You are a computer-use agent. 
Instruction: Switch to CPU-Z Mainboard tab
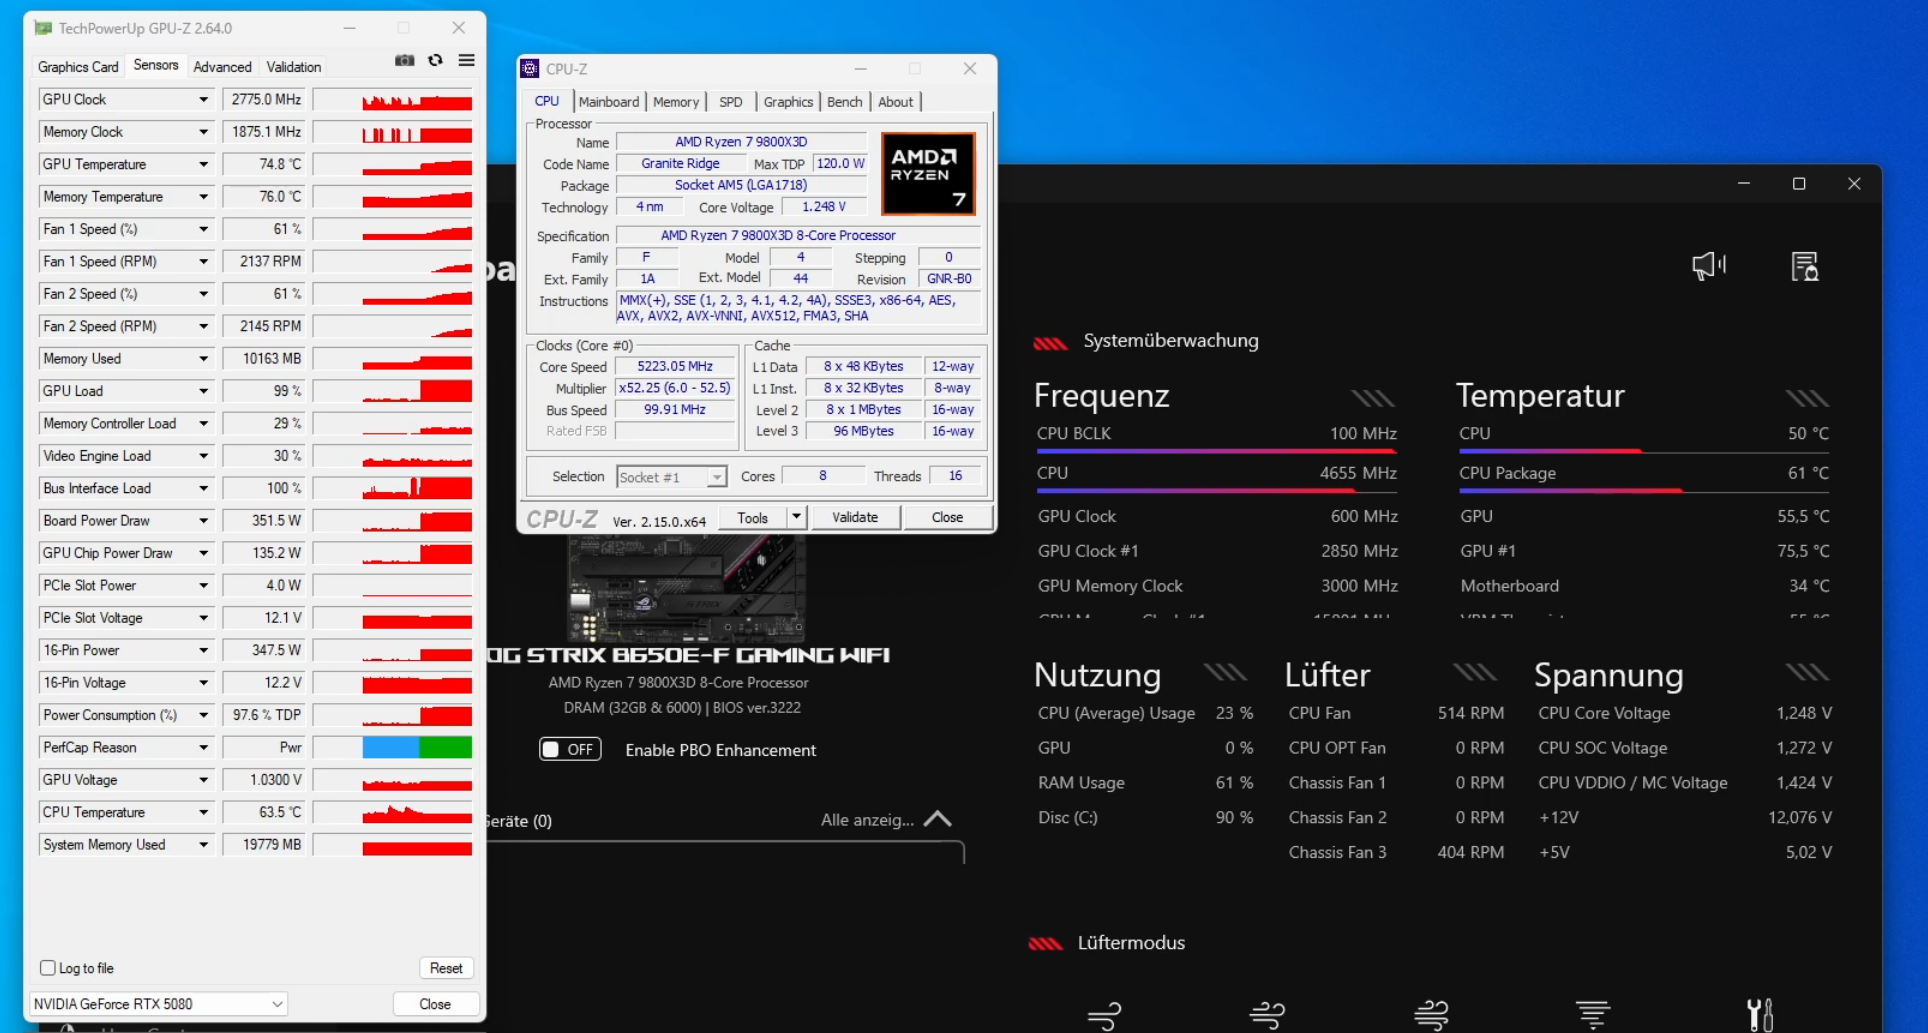608,101
